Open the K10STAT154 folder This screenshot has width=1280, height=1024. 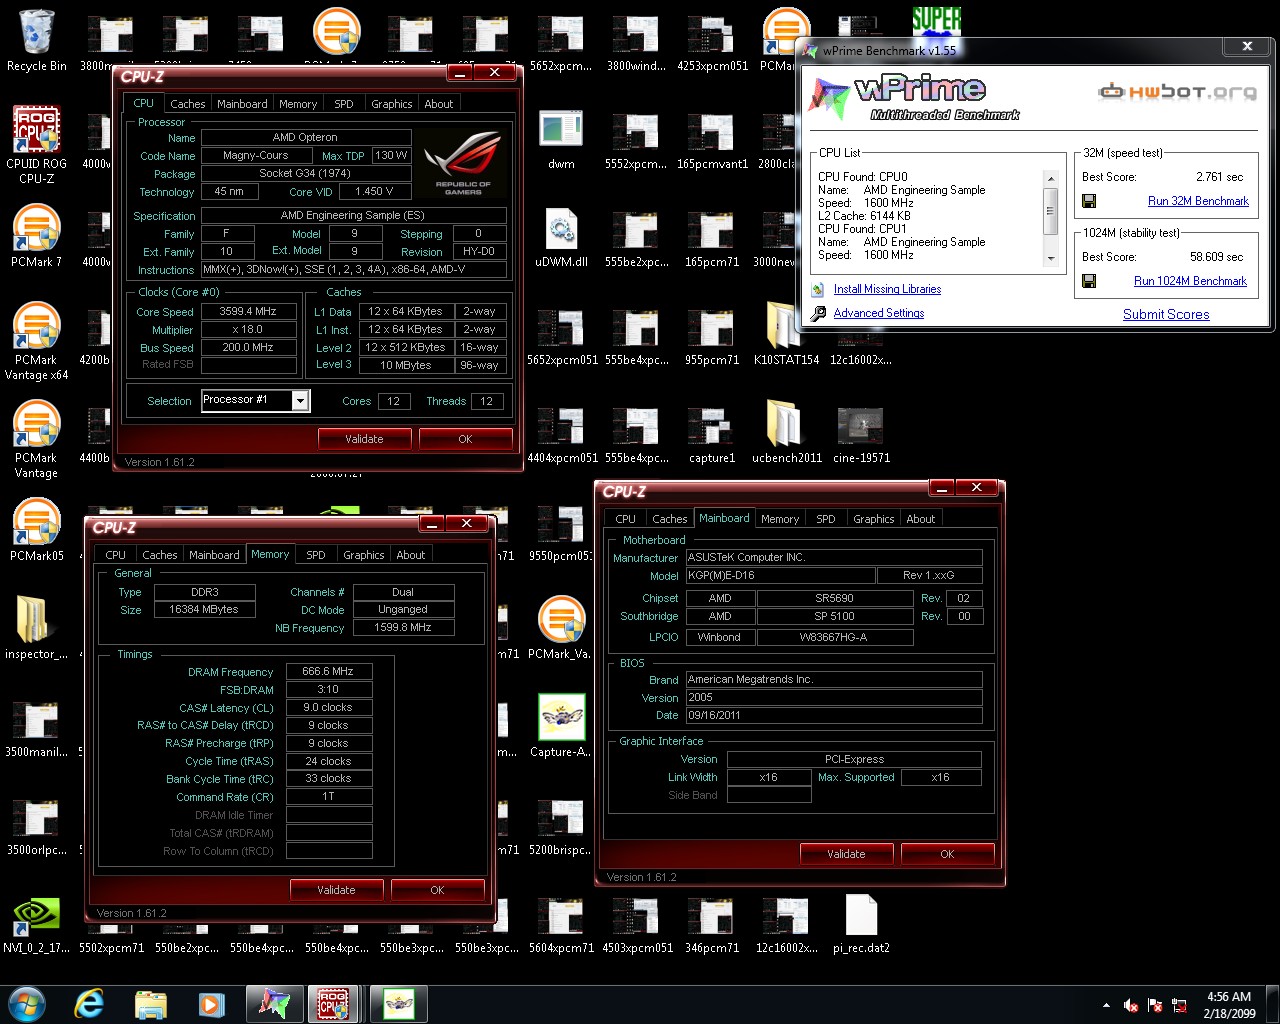[786, 334]
